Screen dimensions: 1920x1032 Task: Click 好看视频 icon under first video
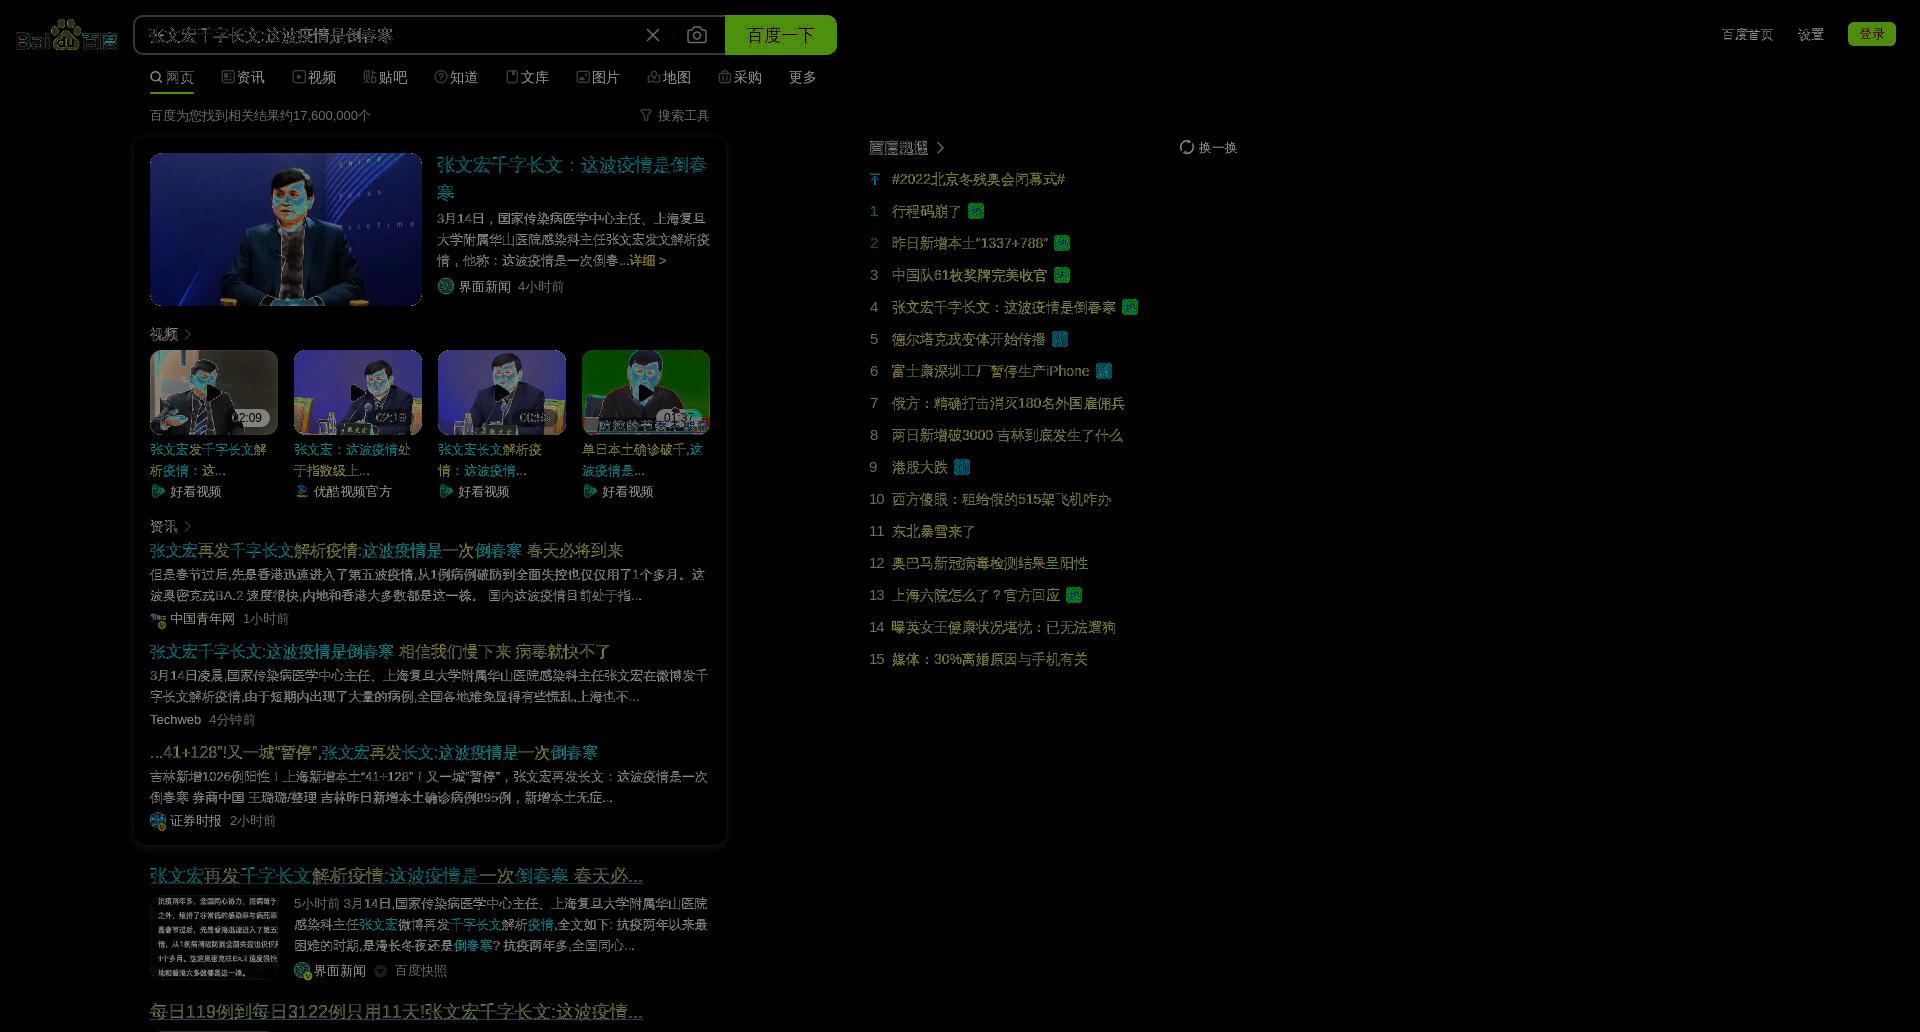[158, 491]
